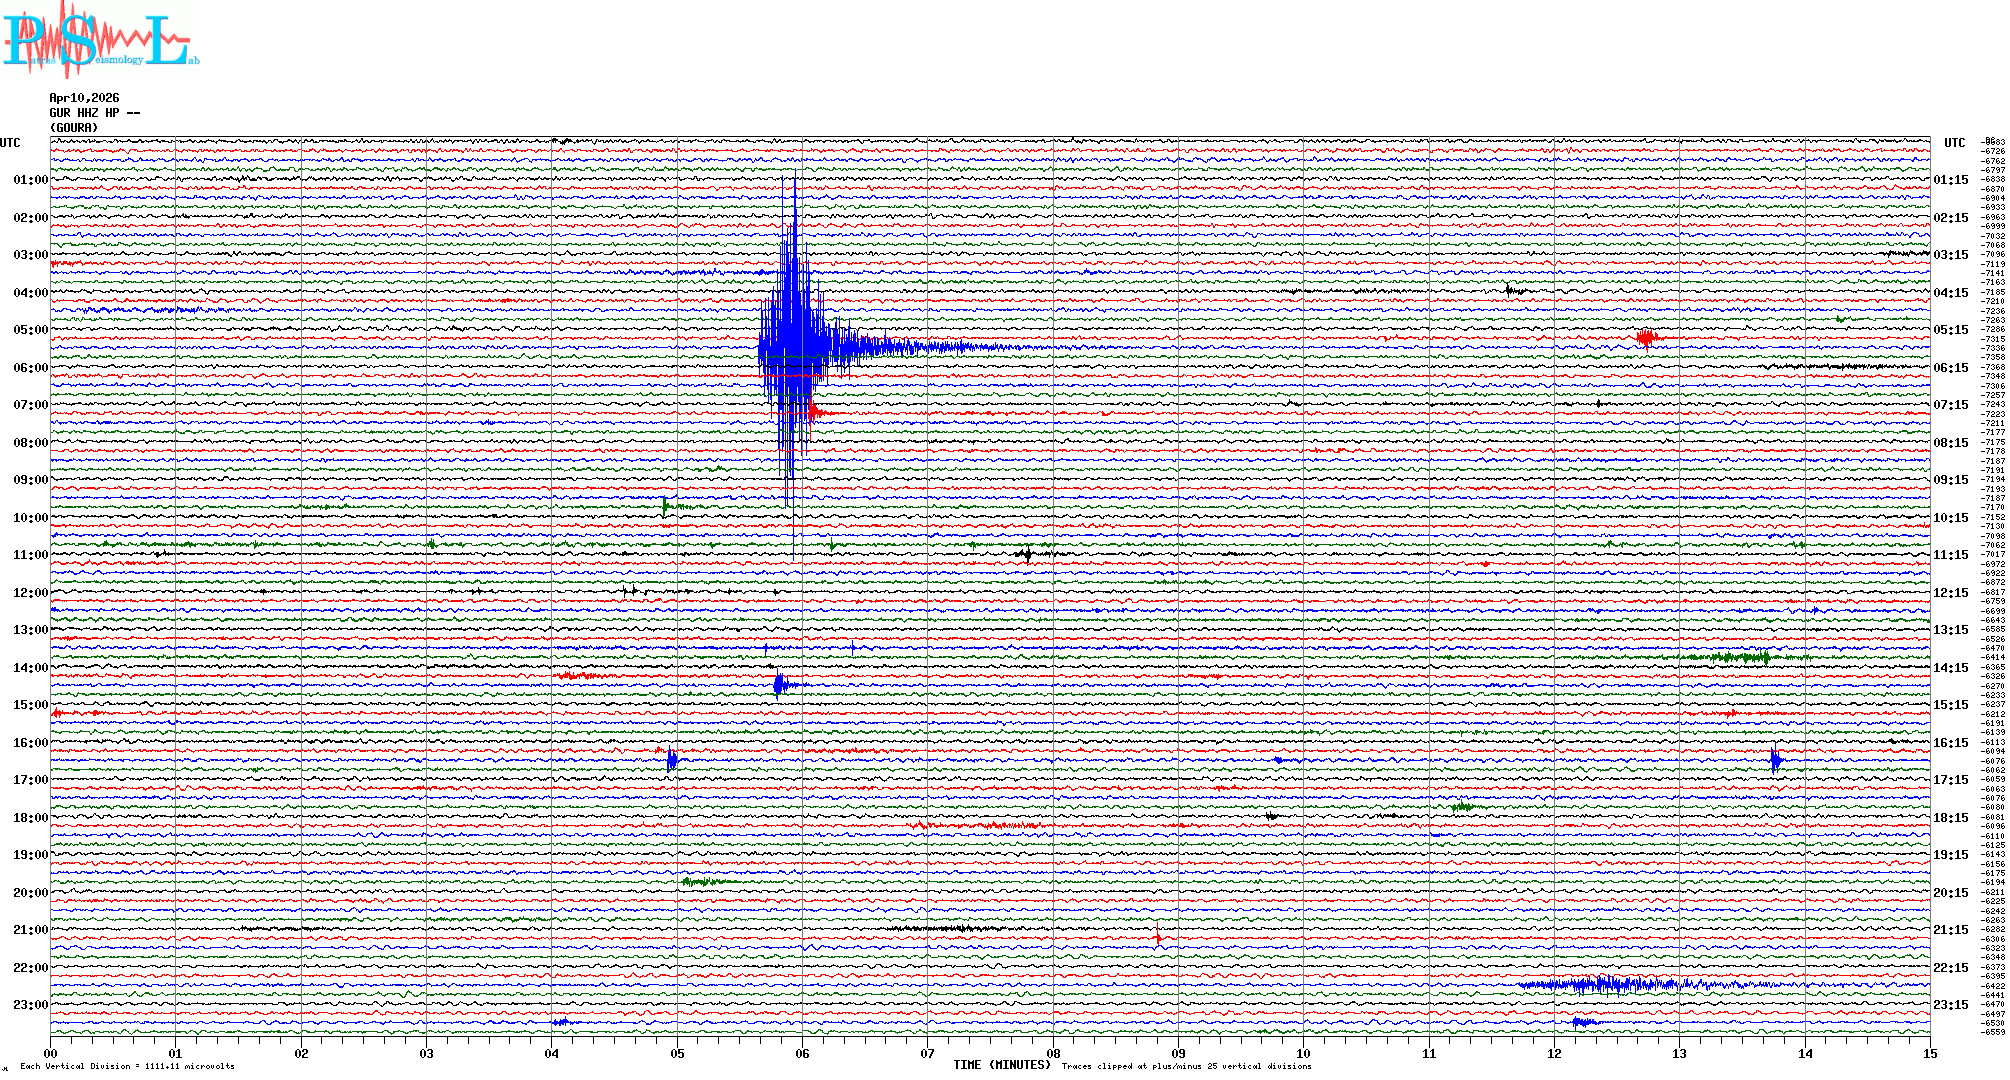This screenshot has height=1080, width=2010.
Task: Click the minute 06 tick on bottom axis
Action: tap(802, 1053)
